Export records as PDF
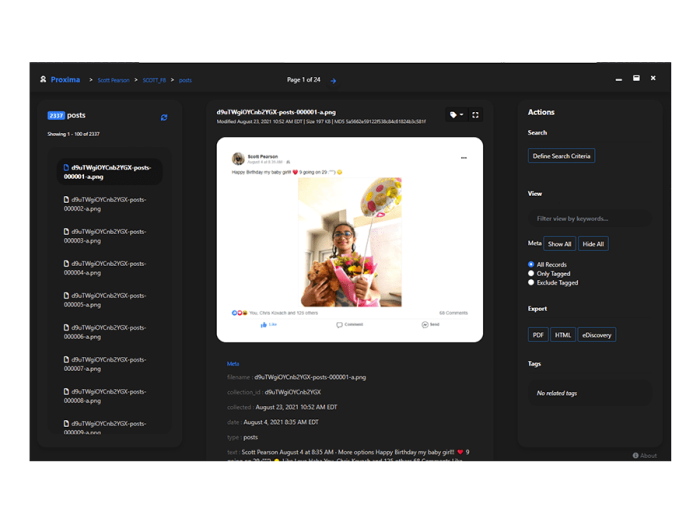The image size is (700, 525). 538,335
